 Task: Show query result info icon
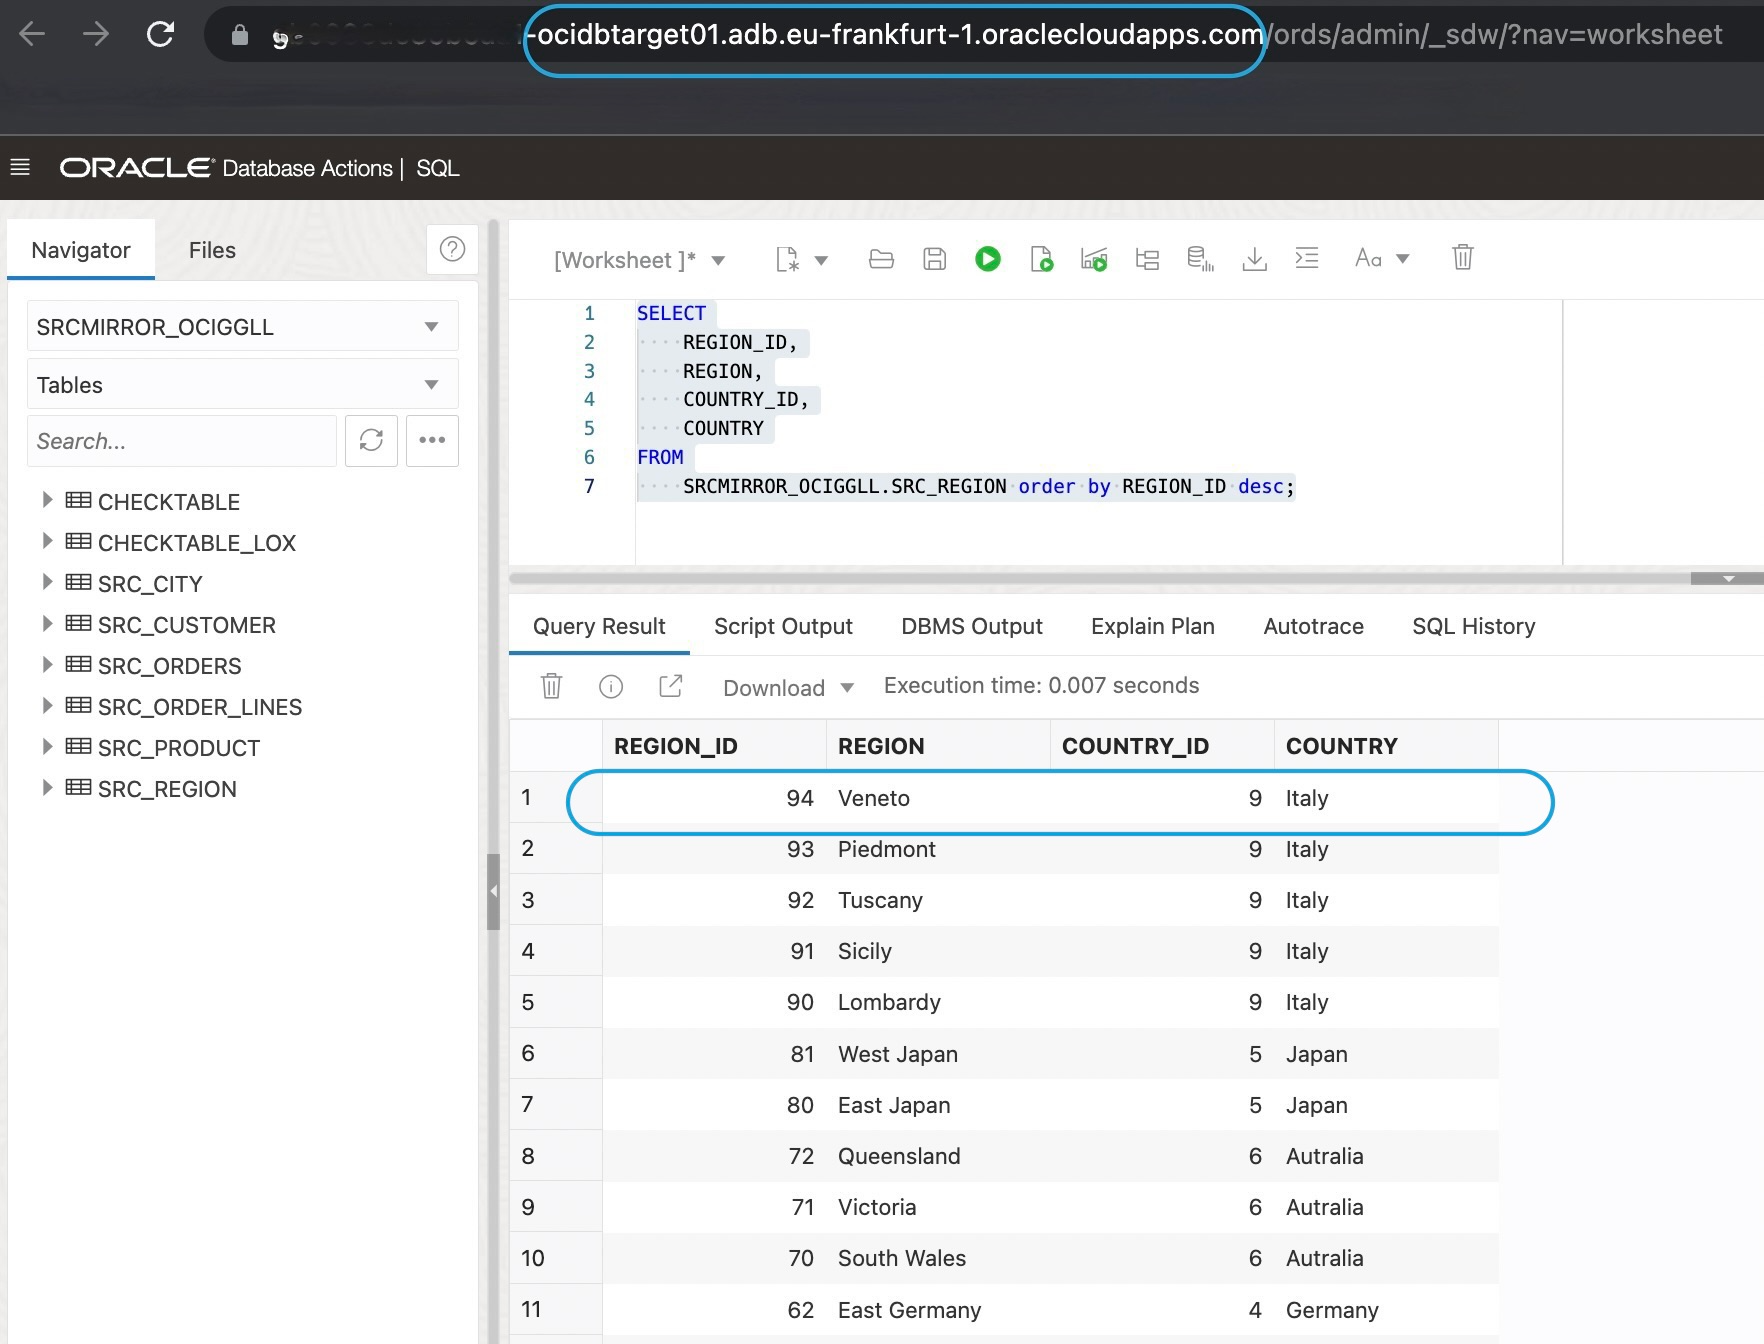pos(611,686)
